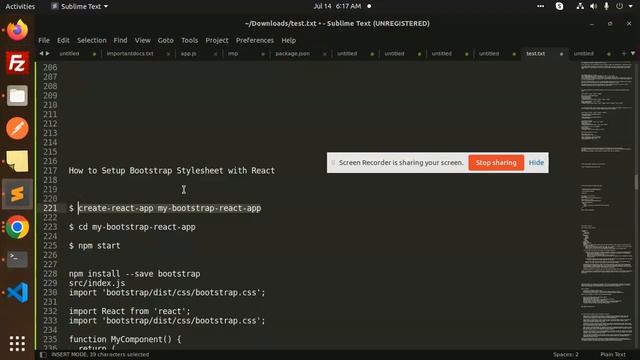Grab the sharing notice drag handle

coord(333,162)
